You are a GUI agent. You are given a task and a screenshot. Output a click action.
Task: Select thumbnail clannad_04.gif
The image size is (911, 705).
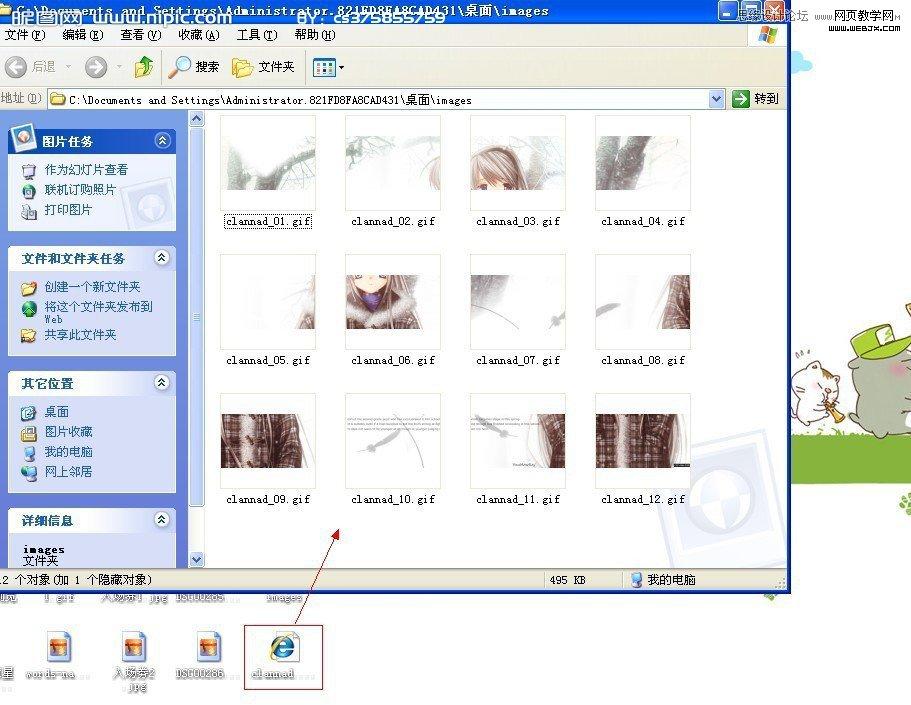(643, 163)
